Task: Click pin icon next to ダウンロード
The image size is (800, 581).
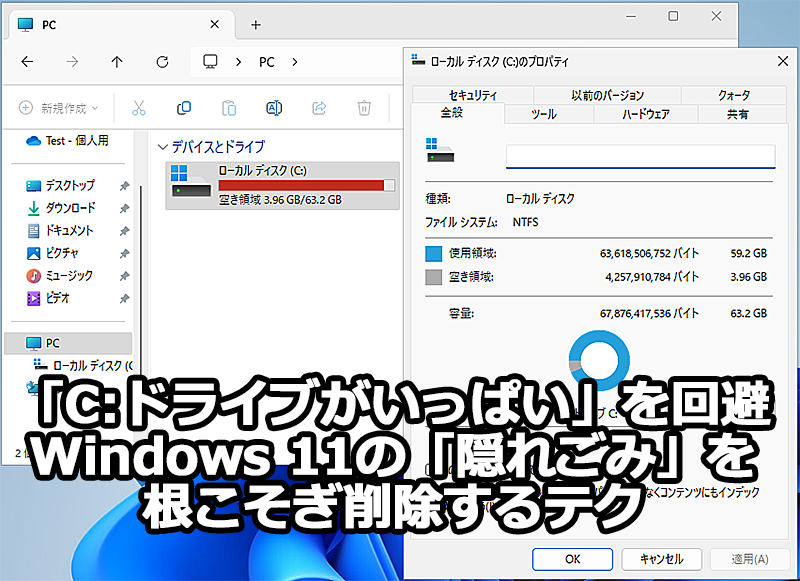Action: pos(124,209)
